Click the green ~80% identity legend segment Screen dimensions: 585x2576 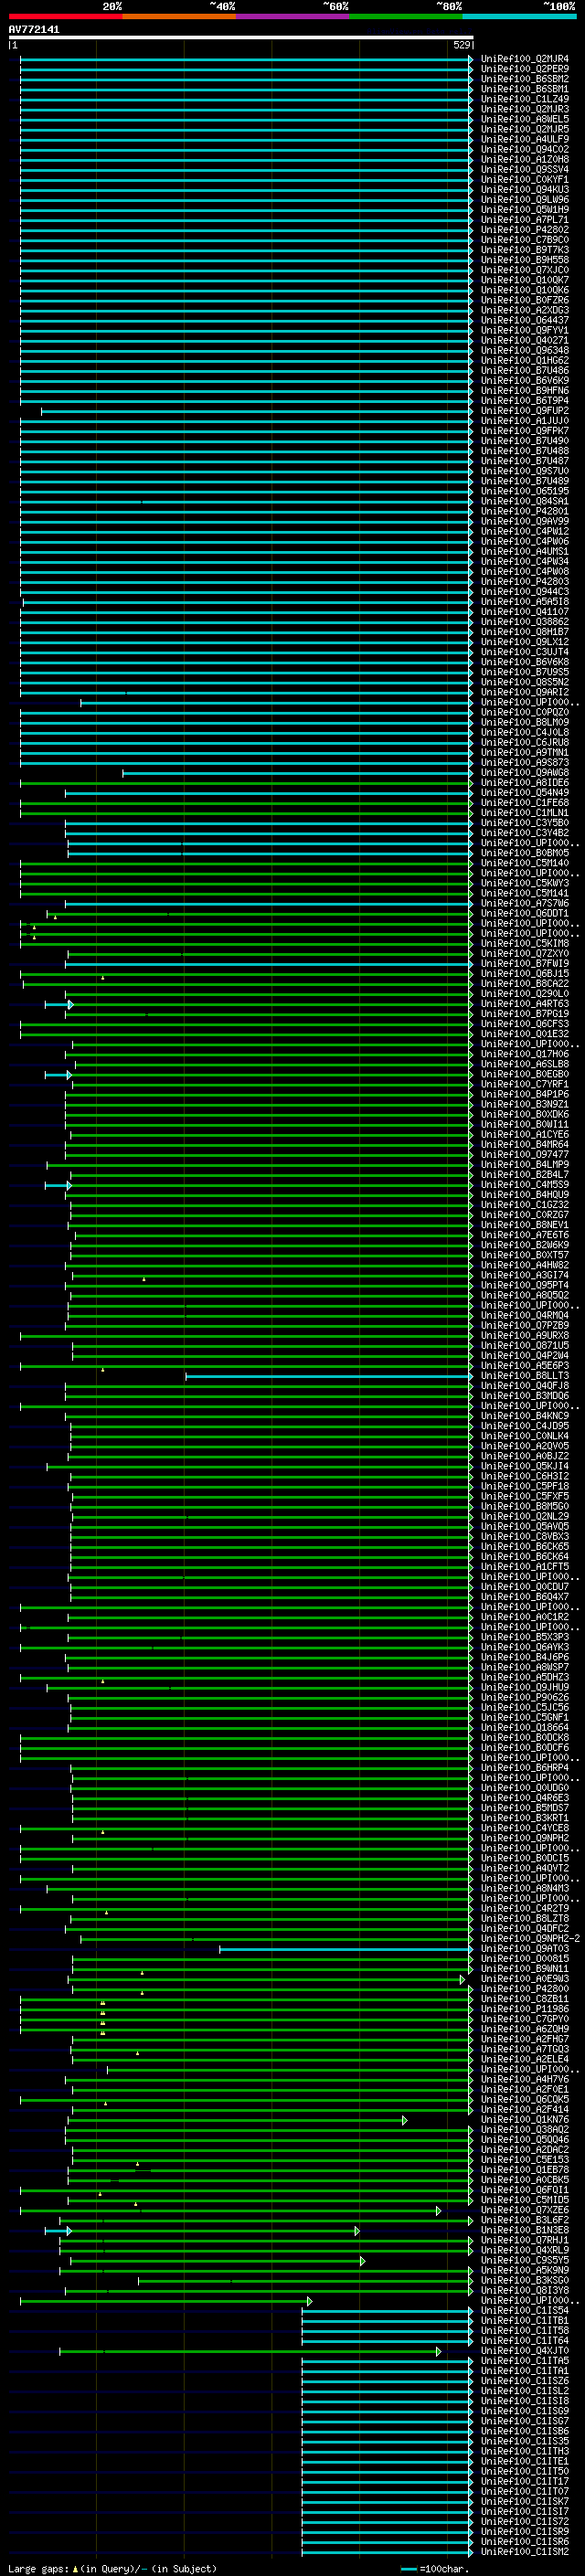[406, 16]
